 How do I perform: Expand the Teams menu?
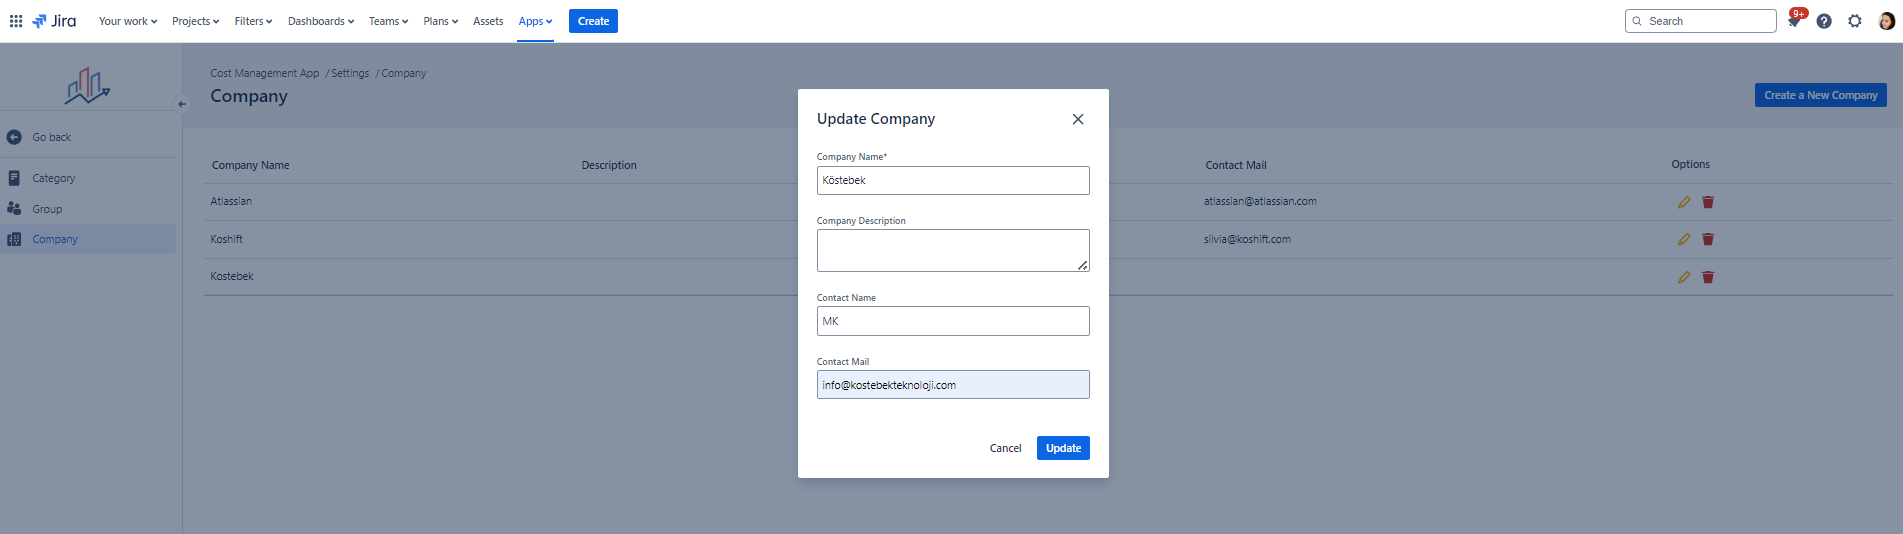pyautogui.click(x=388, y=21)
